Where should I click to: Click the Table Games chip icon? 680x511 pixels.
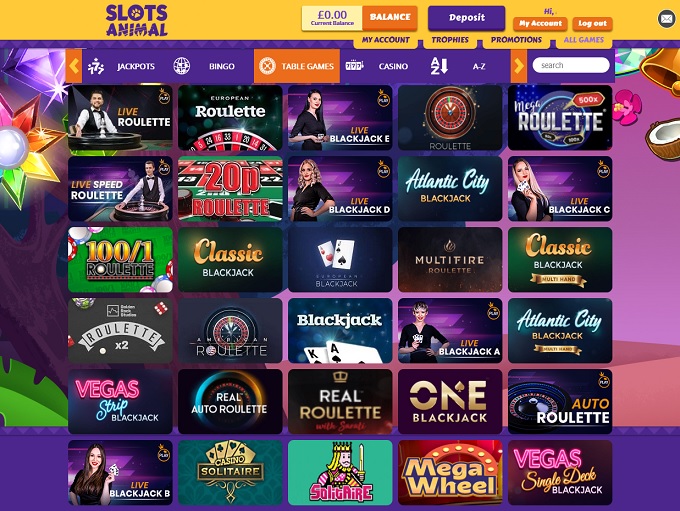[x=267, y=66]
